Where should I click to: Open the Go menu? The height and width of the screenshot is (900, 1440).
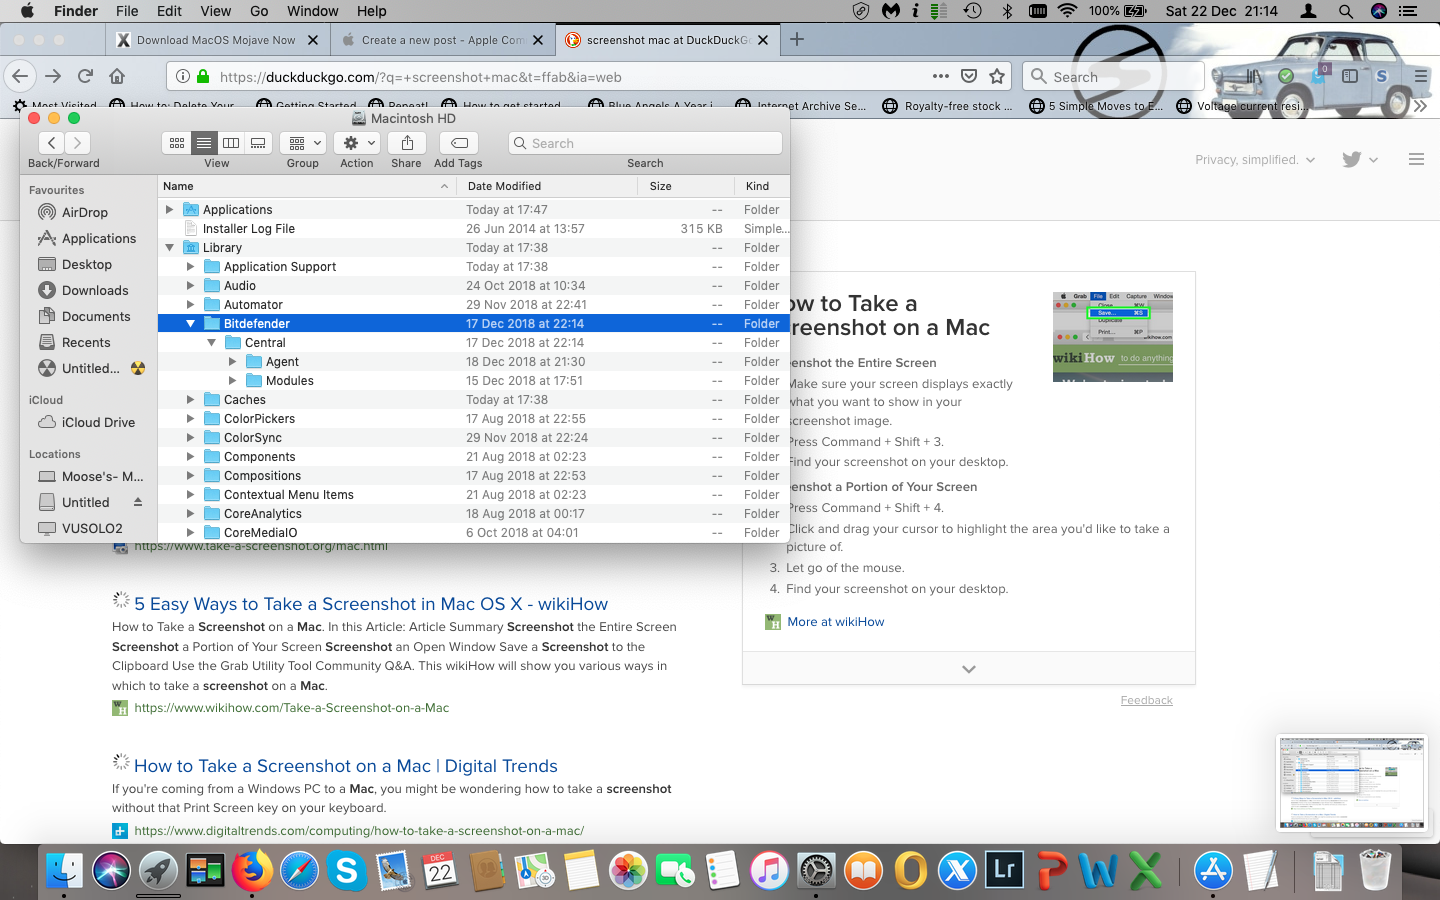pos(259,11)
